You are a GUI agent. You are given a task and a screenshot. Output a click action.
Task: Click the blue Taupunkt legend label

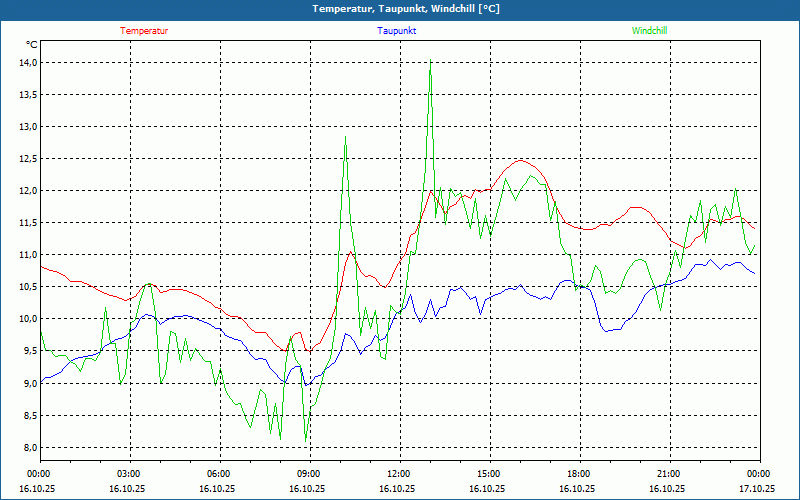tap(397, 31)
